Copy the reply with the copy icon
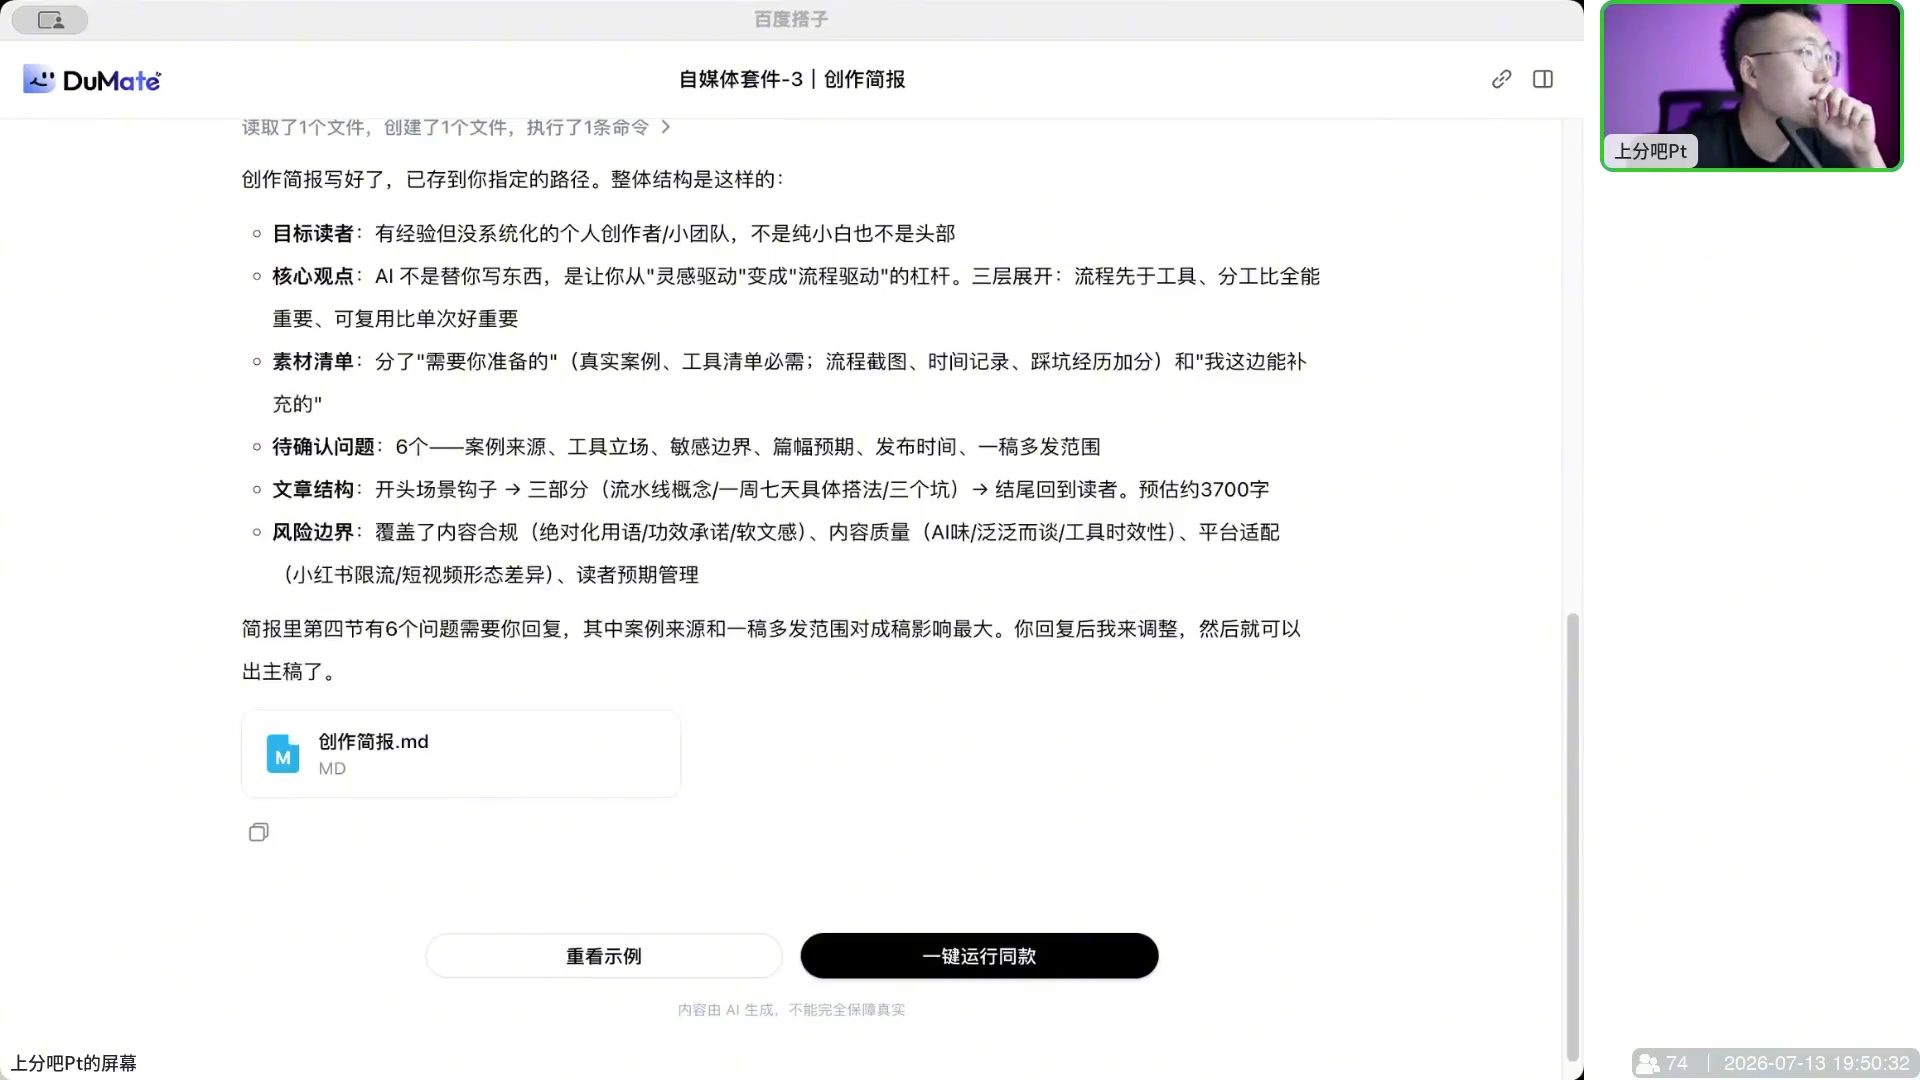Screen dimensions: 1920x1080 pyautogui.click(x=258, y=832)
